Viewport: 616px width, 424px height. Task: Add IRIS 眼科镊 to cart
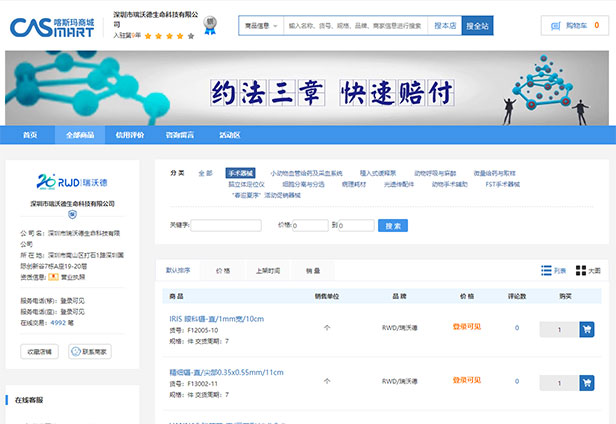coord(586,328)
